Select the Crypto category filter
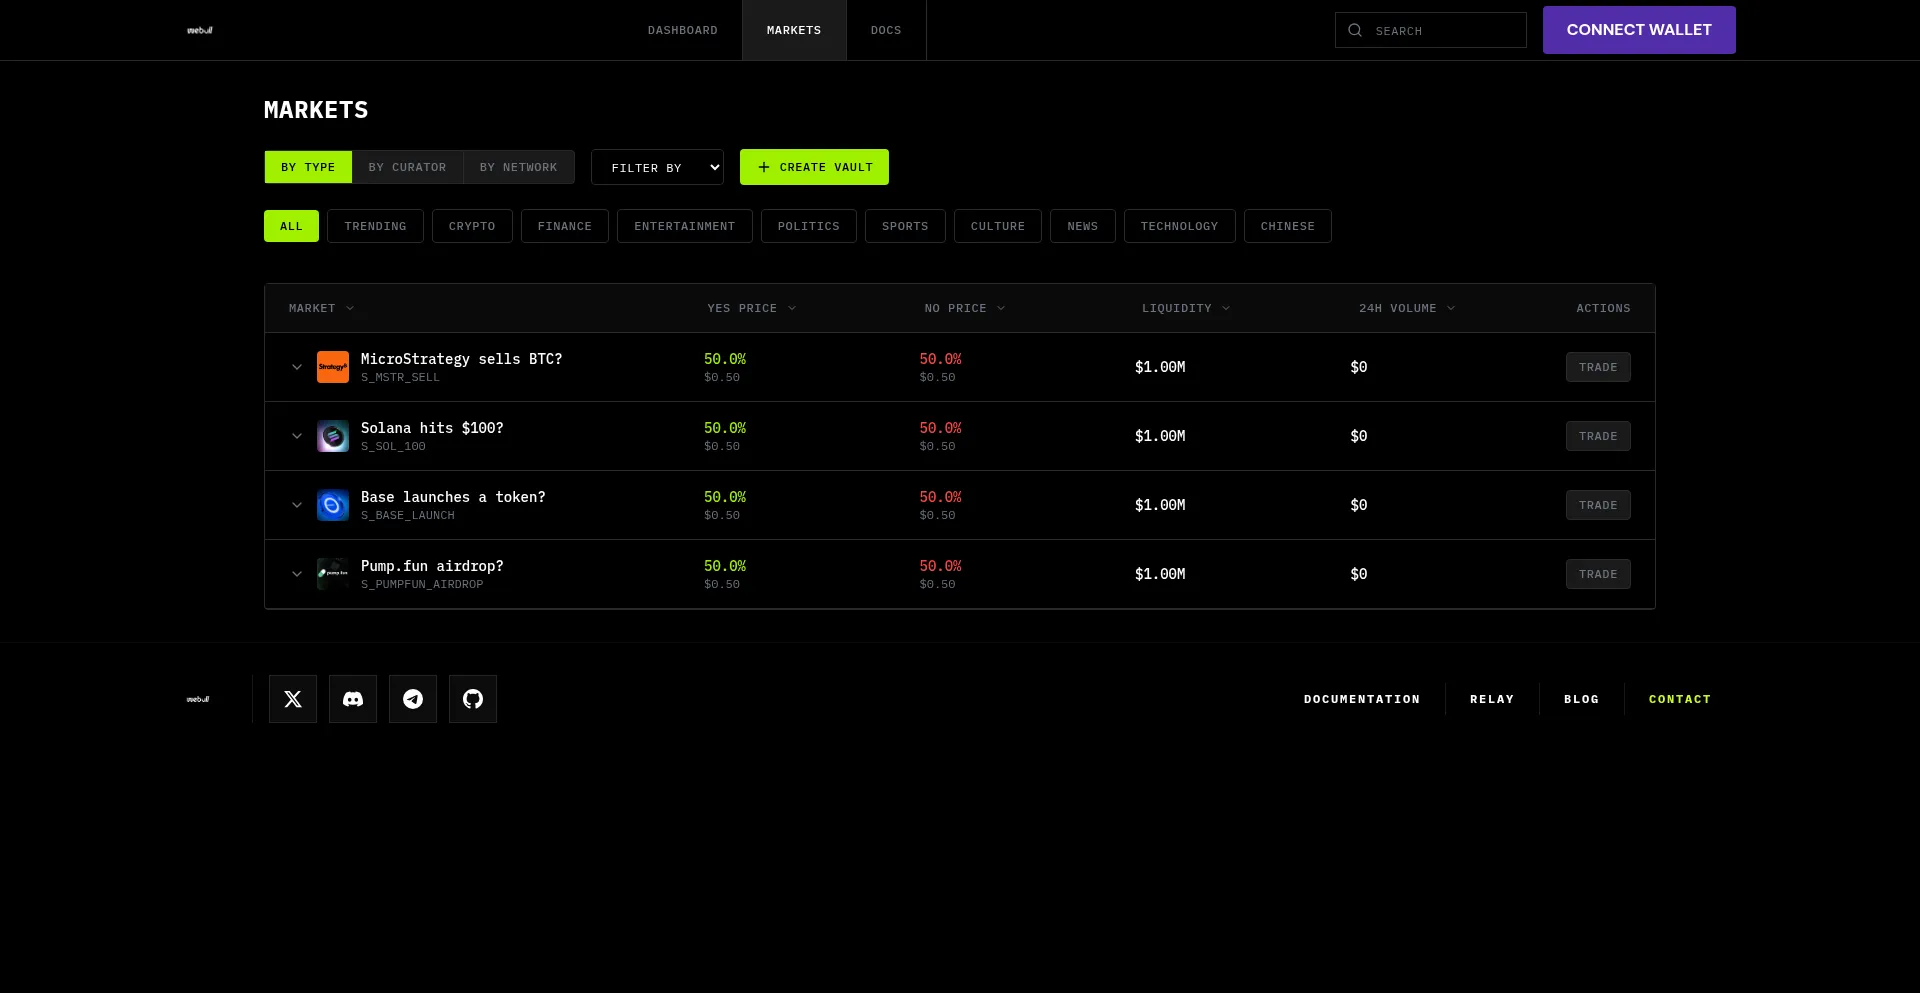This screenshot has width=1920, height=993. click(472, 226)
